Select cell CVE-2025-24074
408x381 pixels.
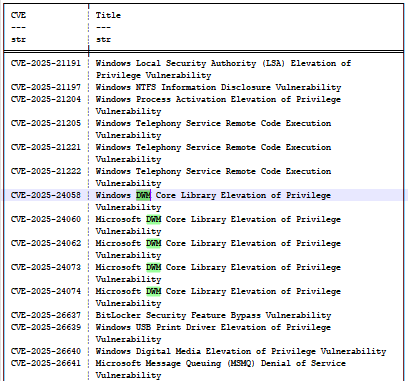click(x=46, y=291)
